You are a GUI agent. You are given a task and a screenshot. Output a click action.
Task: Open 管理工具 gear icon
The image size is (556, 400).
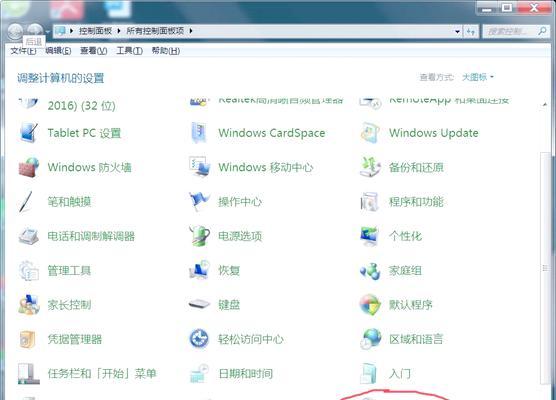28,271
